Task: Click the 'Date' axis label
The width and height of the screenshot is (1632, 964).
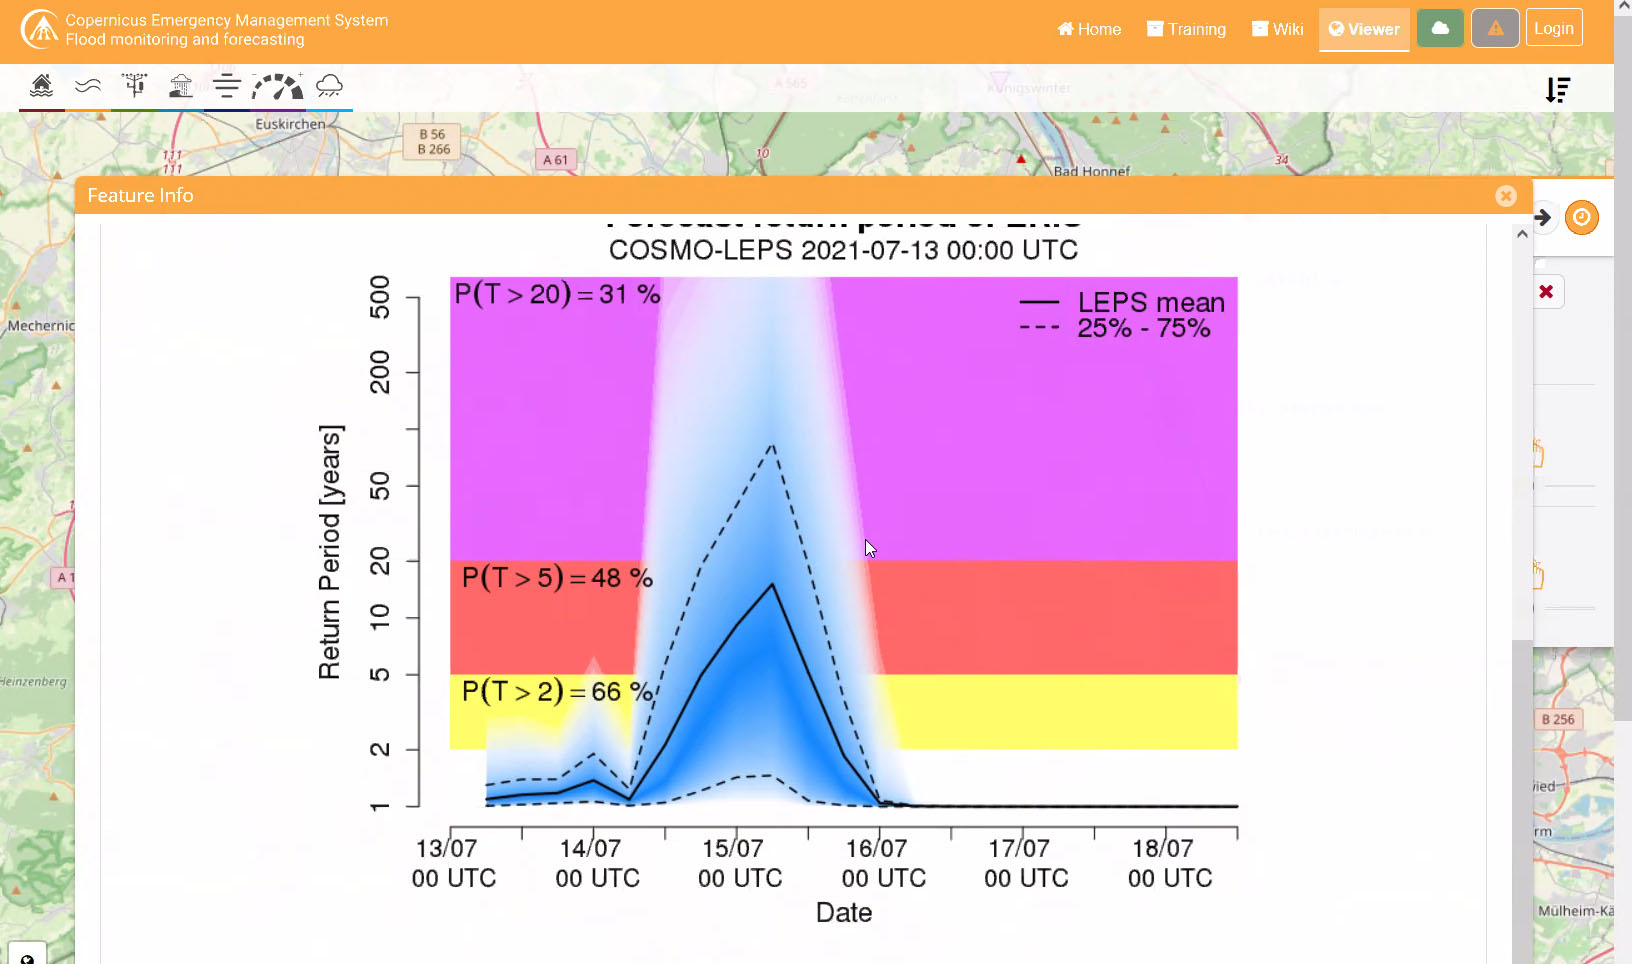Action: (x=844, y=912)
